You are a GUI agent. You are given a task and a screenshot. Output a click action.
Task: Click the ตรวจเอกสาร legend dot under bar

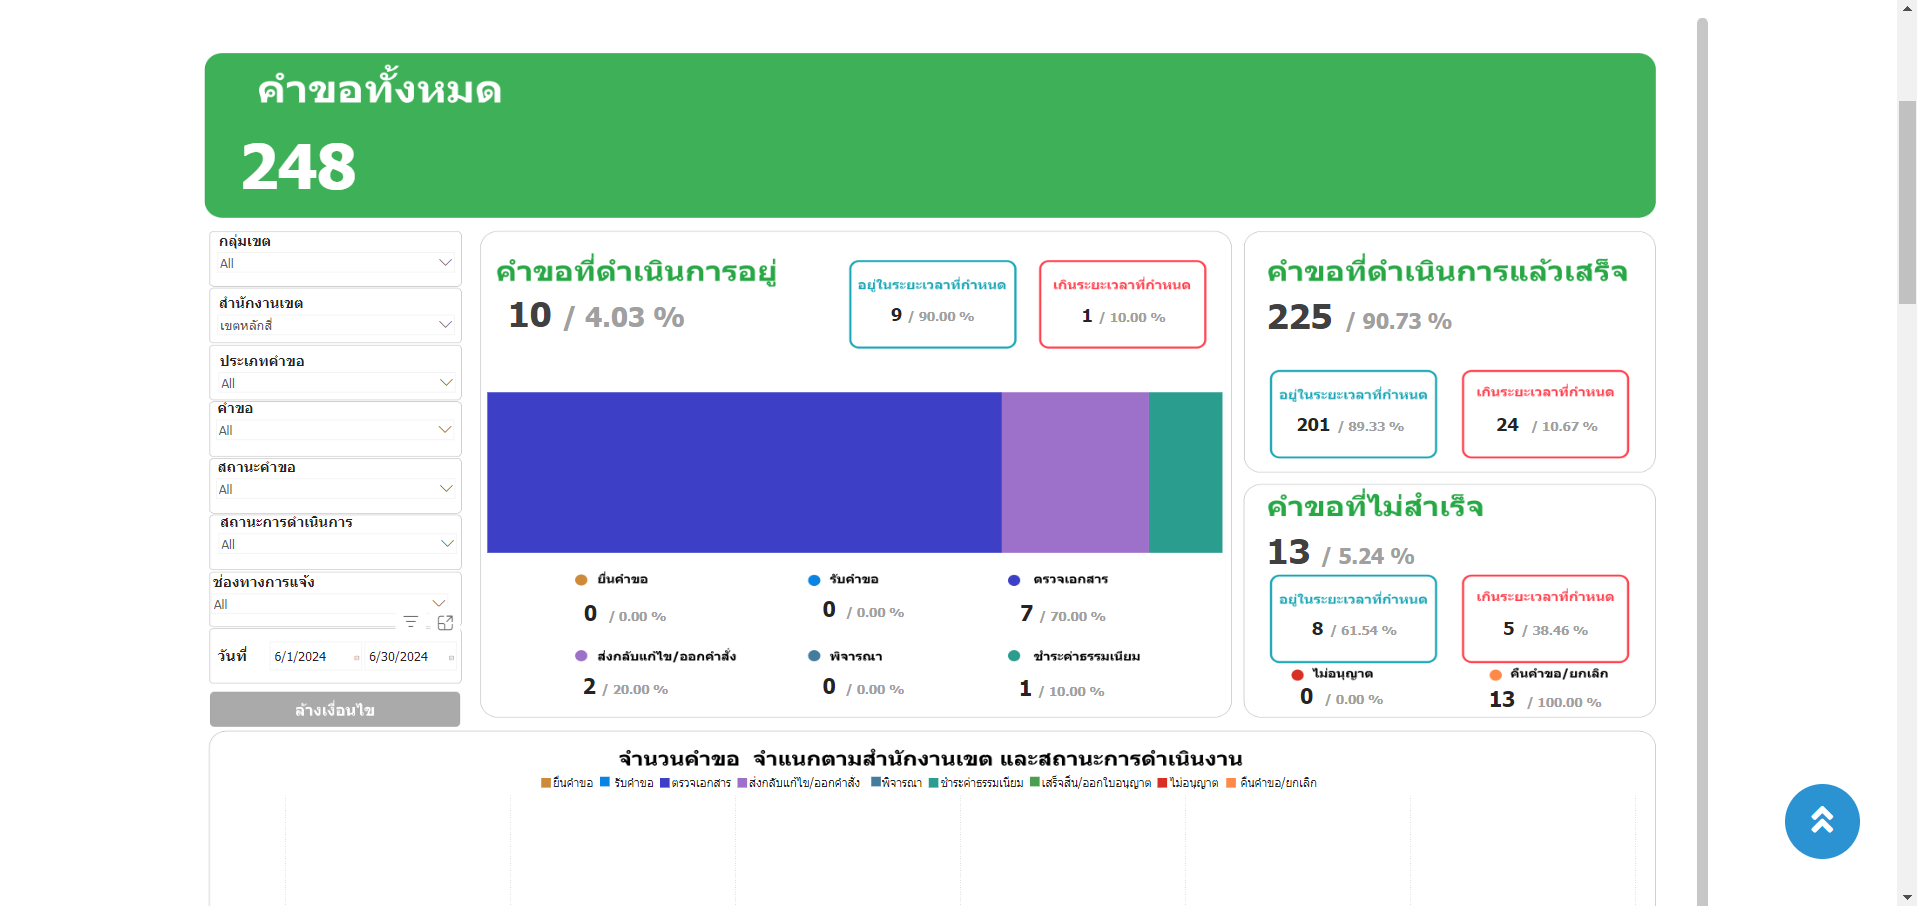click(1014, 580)
